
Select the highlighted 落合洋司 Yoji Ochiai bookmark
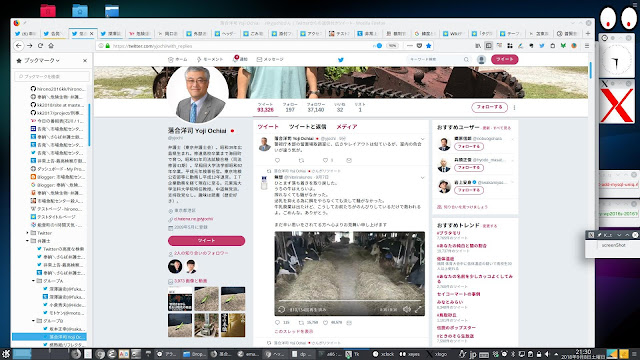tap(49, 337)
